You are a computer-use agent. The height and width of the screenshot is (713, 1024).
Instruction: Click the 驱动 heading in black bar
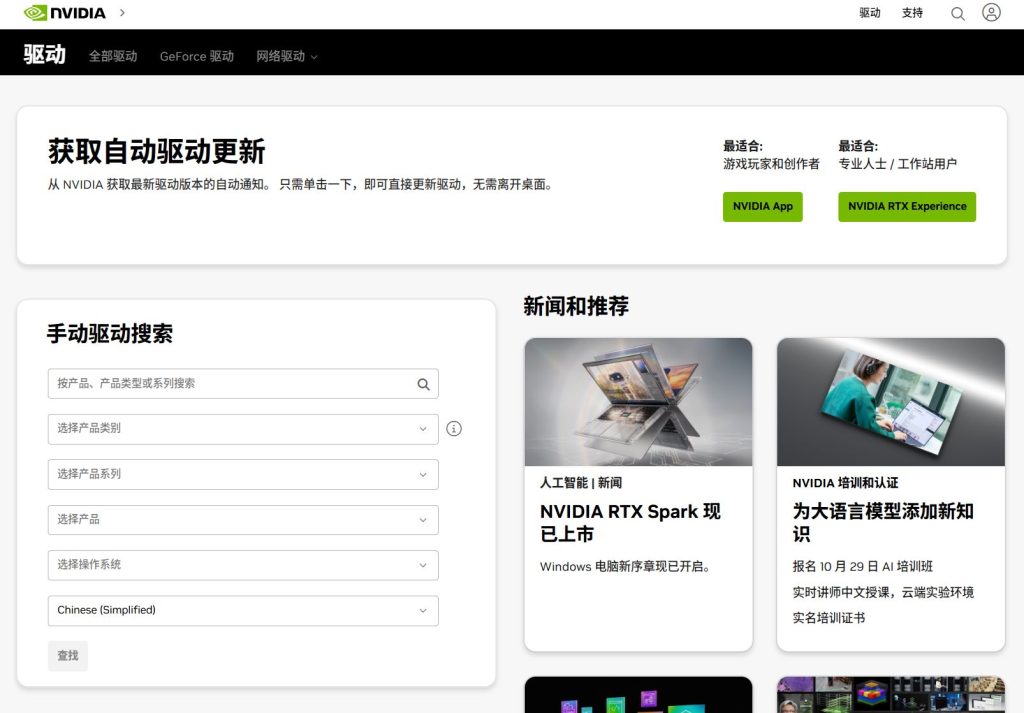44,54
